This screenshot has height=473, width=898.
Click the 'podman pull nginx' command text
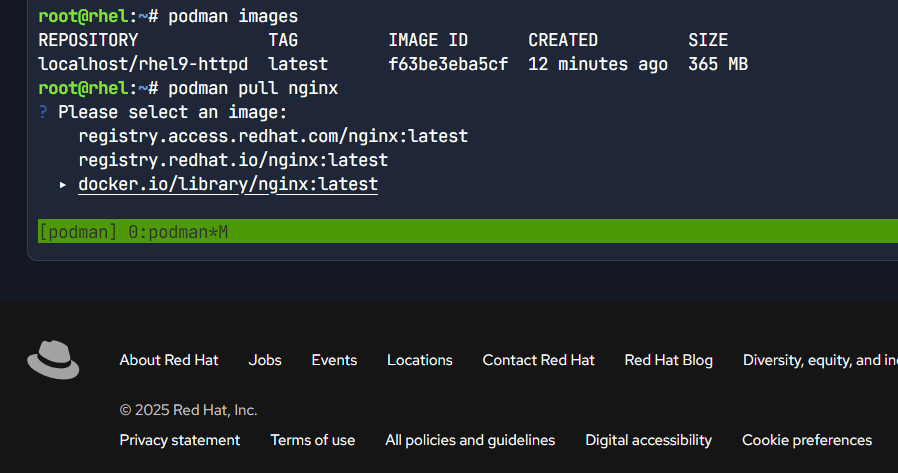[x=253, y=88]
